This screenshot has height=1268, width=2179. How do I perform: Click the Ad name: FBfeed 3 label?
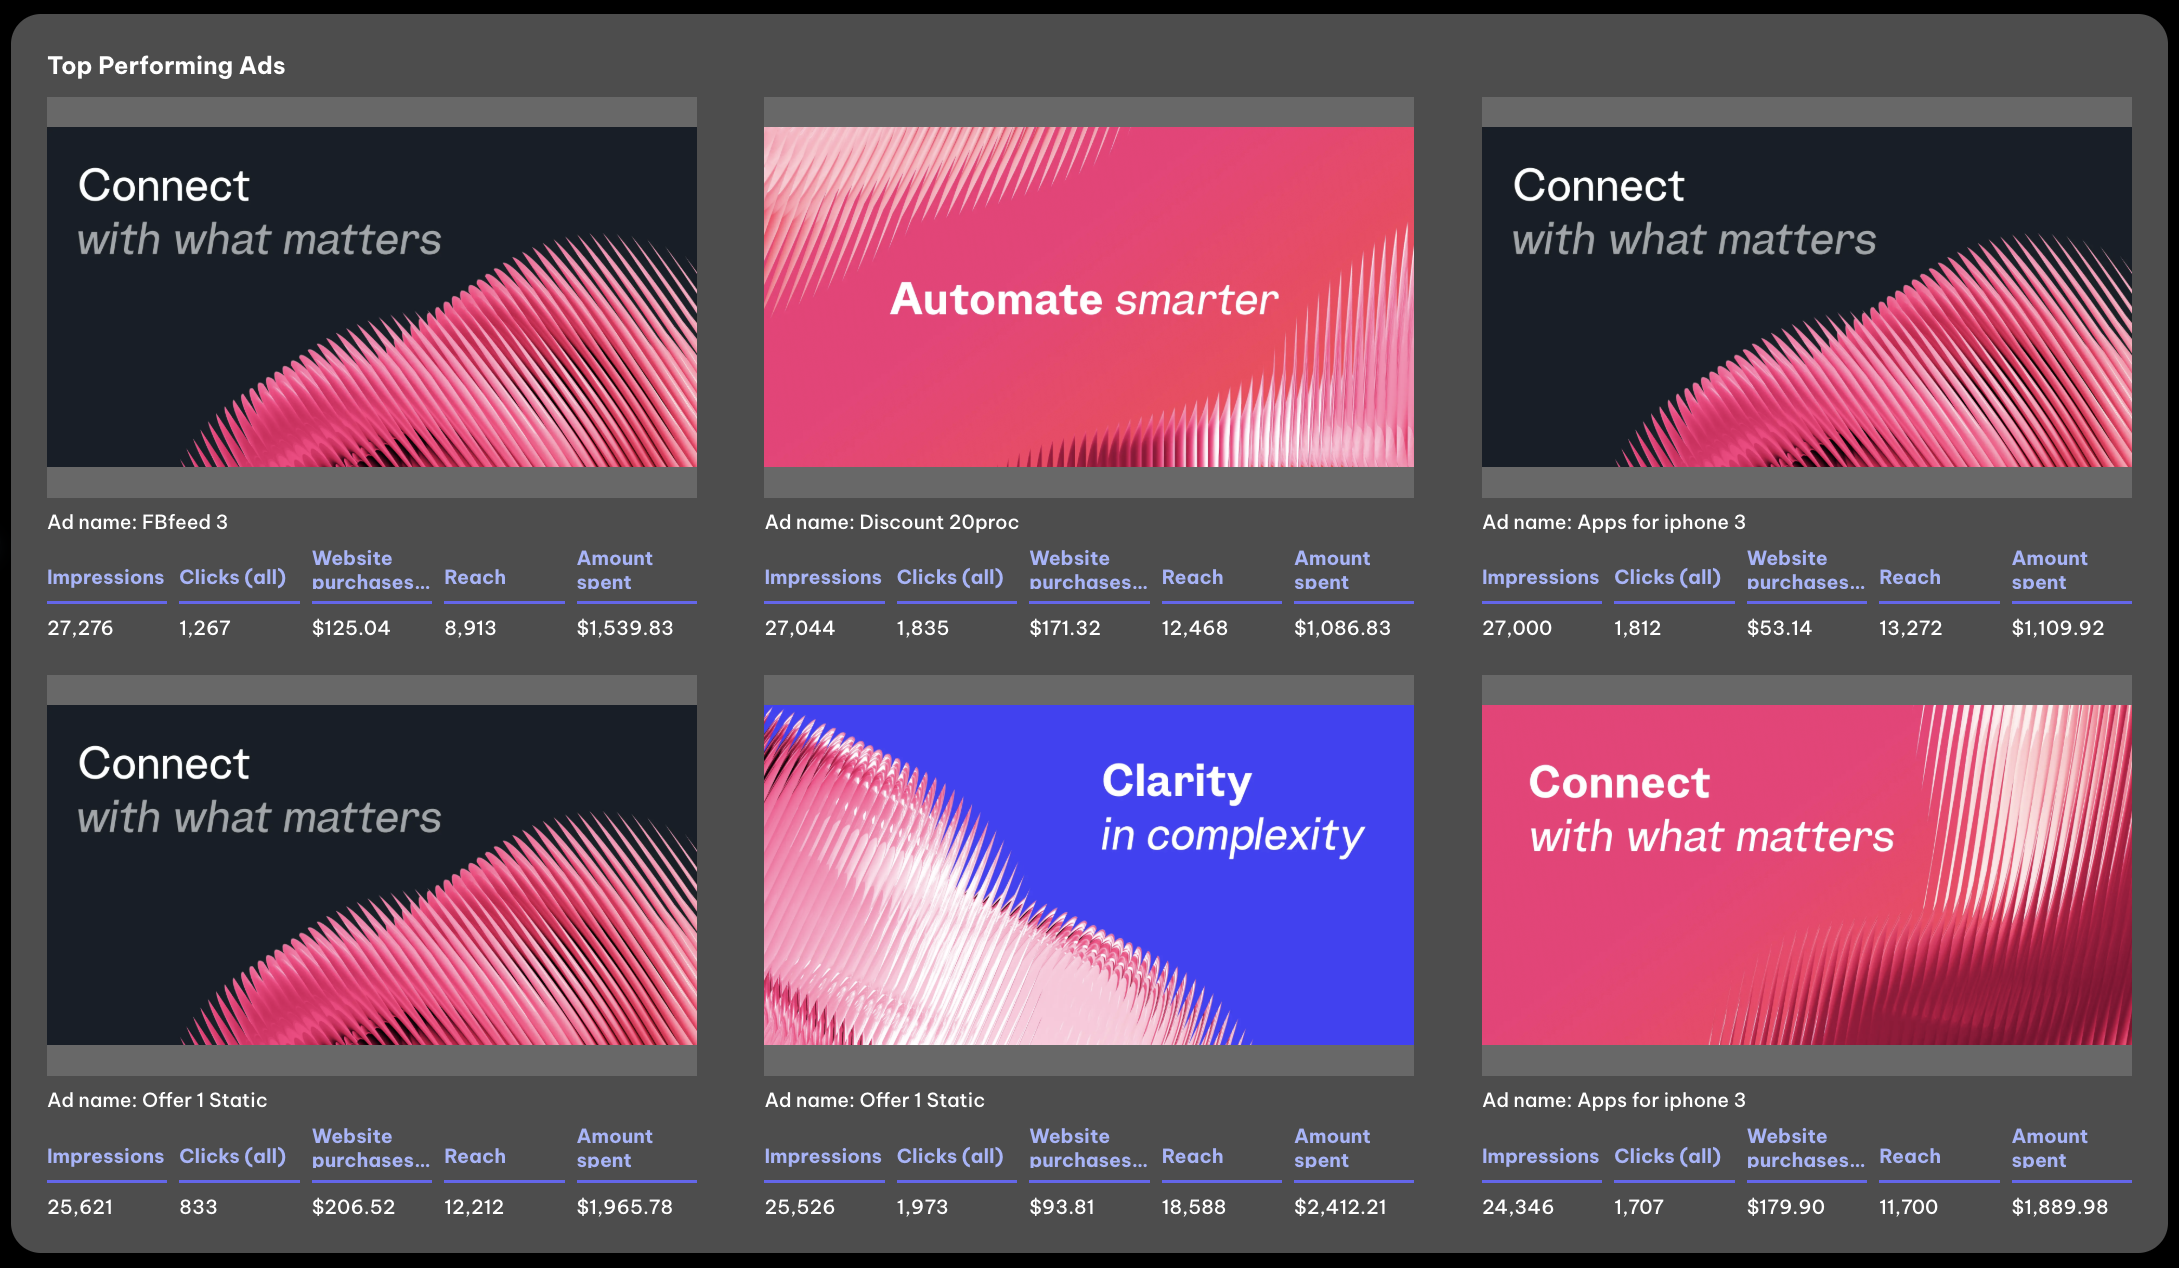[x=139, y=521]
